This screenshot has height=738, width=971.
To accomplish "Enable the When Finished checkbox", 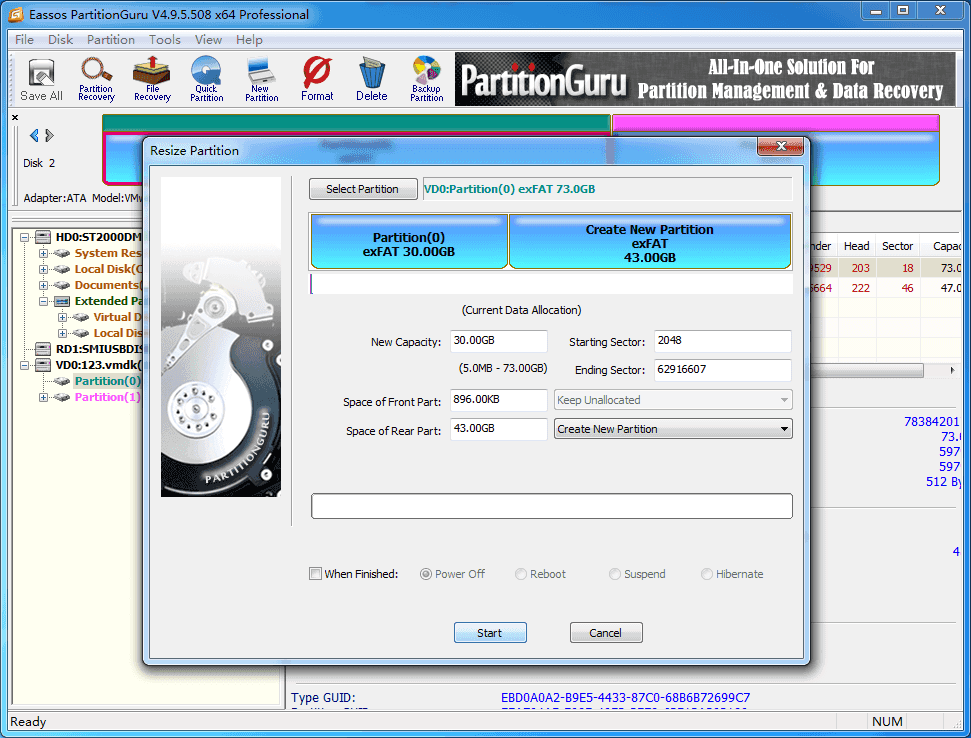I will 315,574.
